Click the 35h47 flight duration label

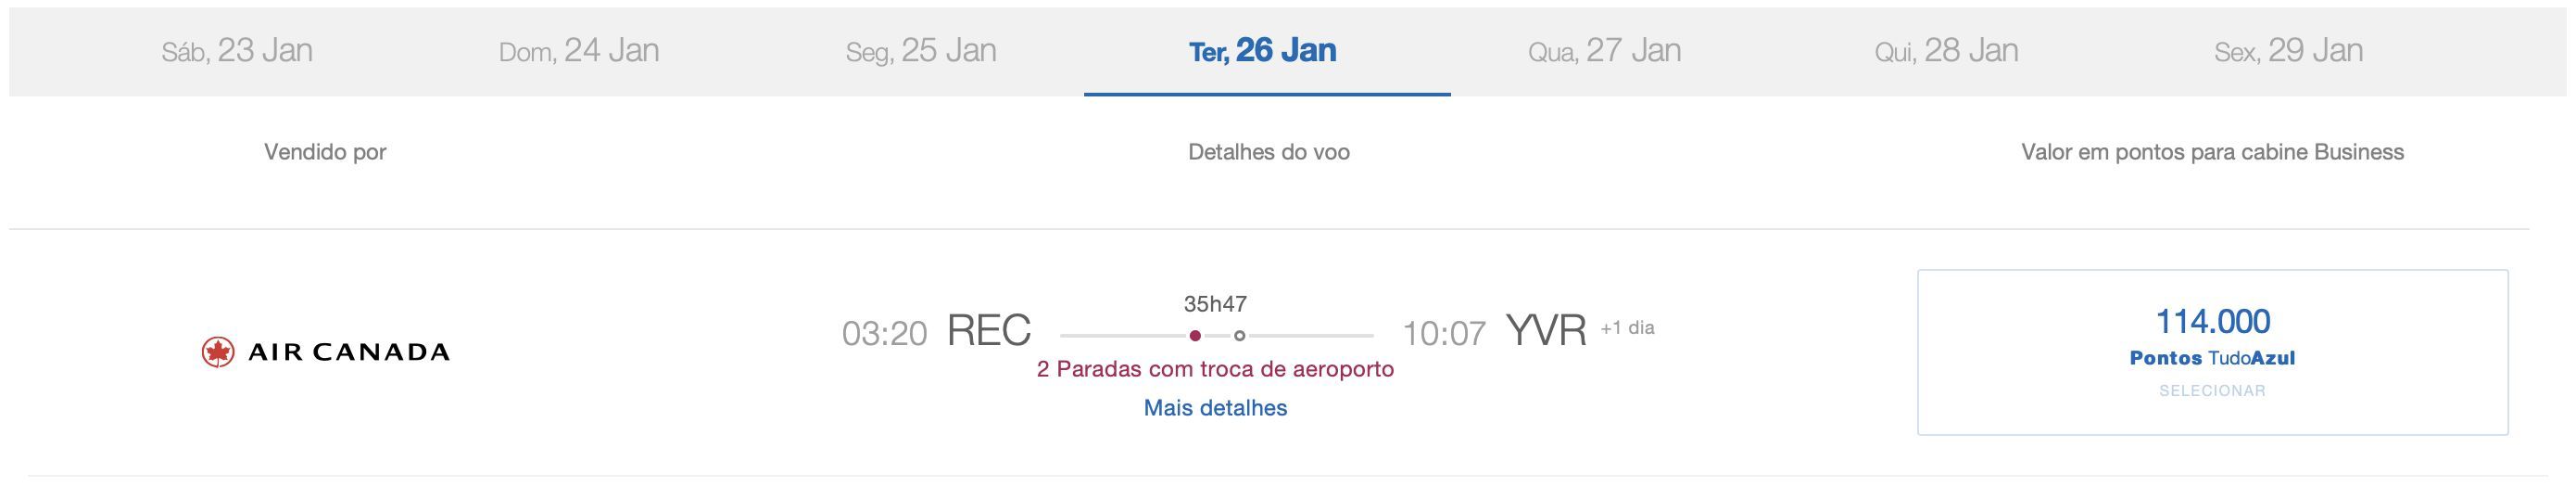1215,303
